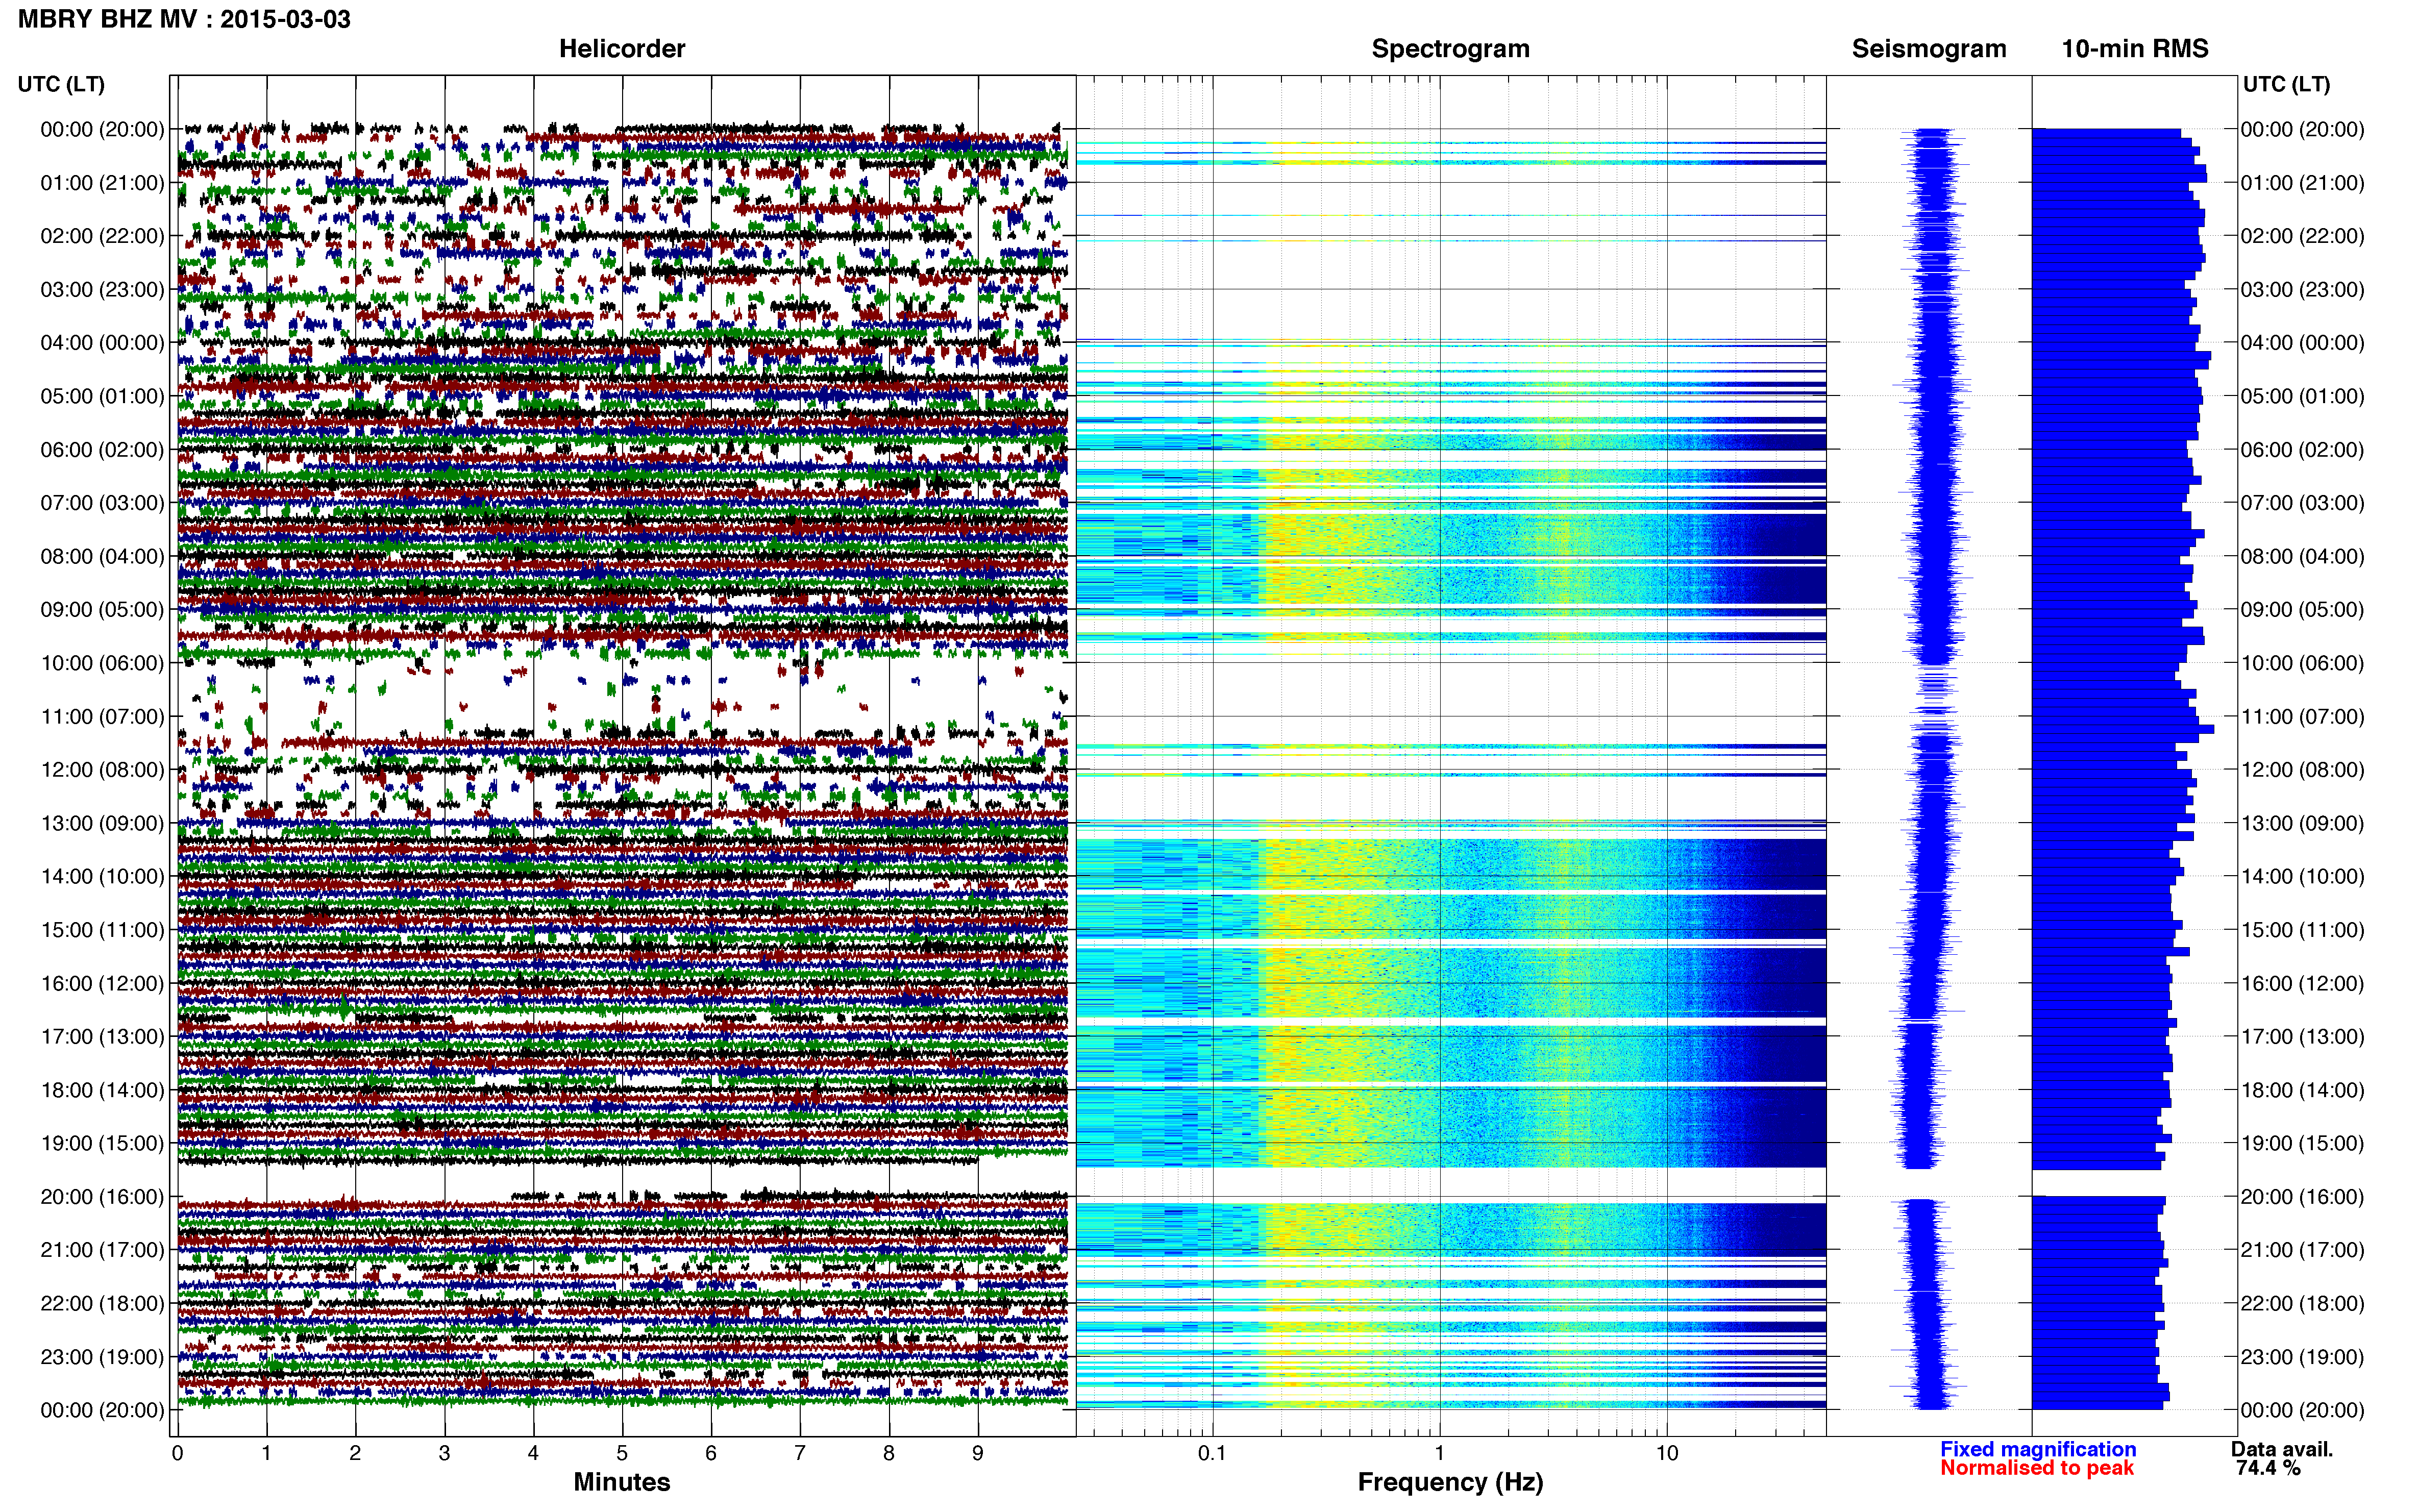The width and height of the screenshot is (2419, 1512).
Task: Click left-axis time label 22:00 (18:00)
Action: [102, 1304]
